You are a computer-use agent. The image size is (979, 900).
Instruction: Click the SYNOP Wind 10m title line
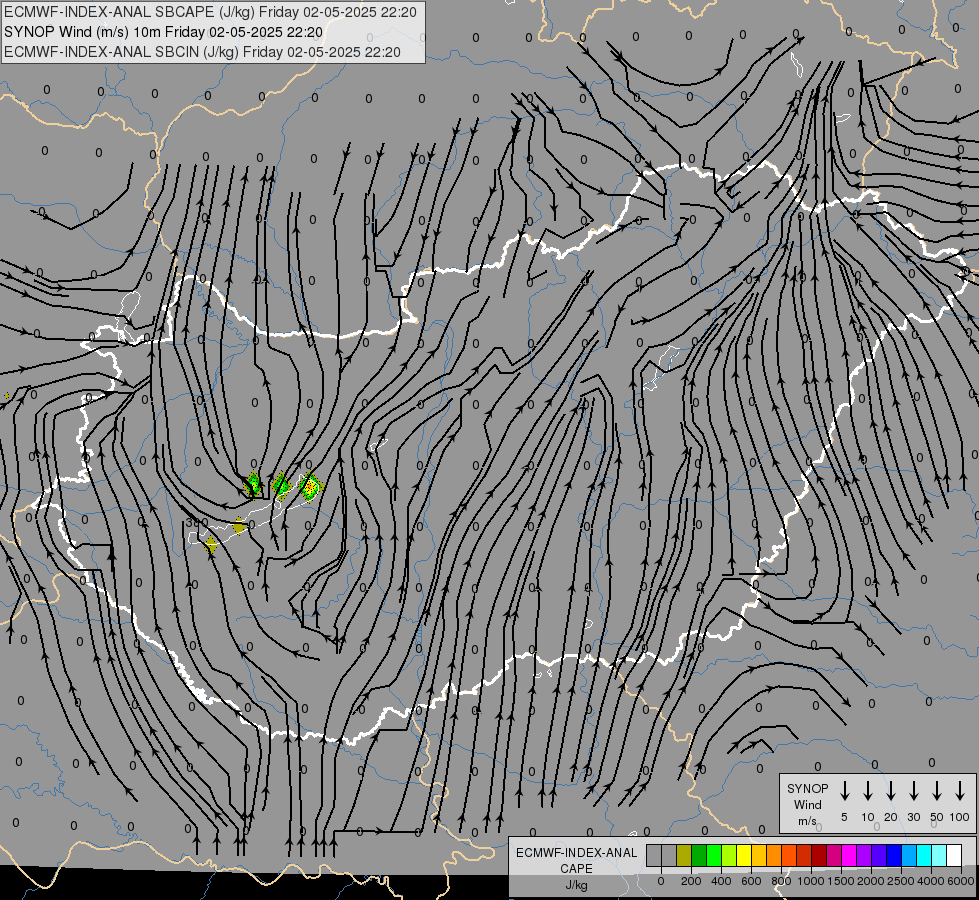coord(164,32)
